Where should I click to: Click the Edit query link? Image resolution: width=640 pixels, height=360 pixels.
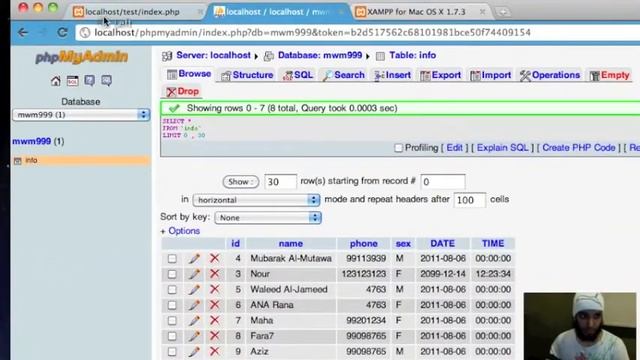pos(454,148)
